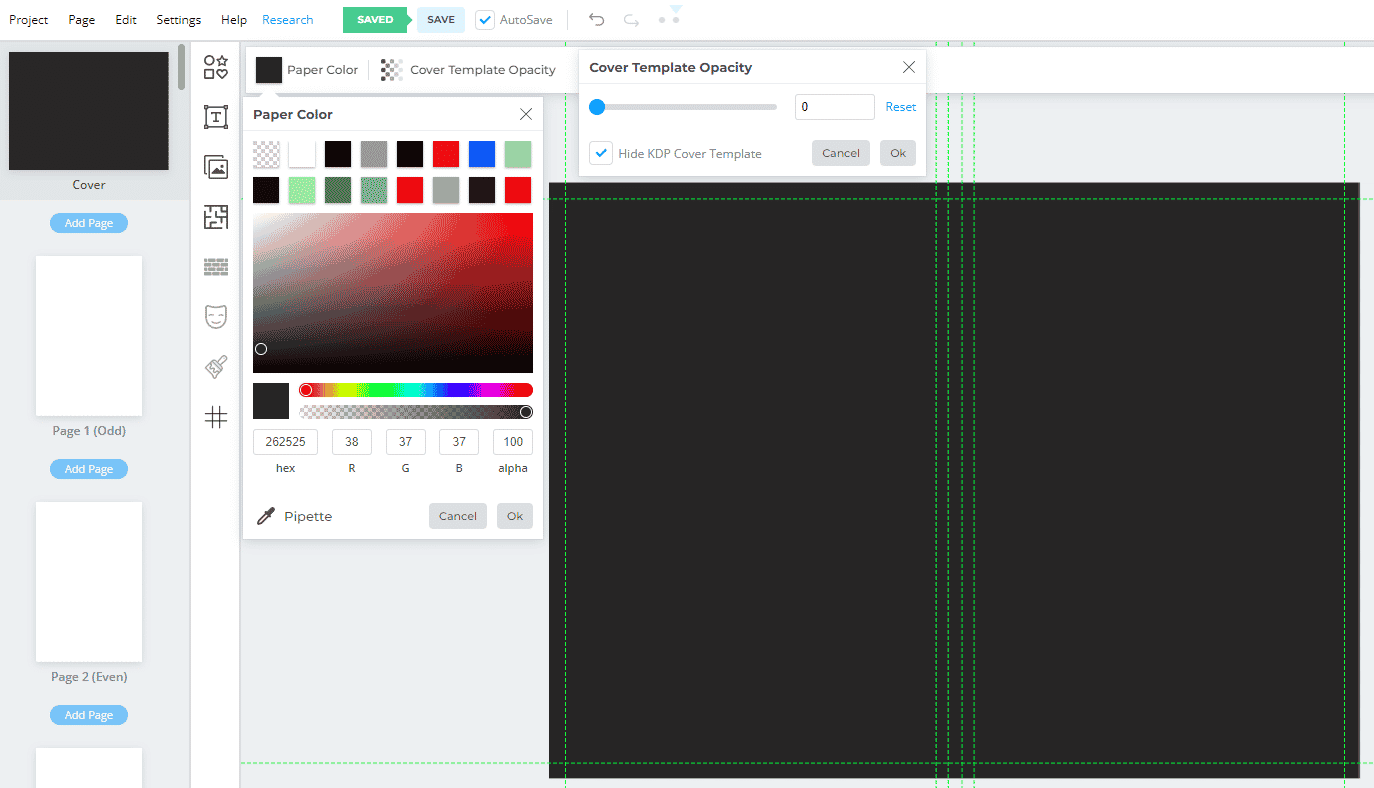Viewport: 1374px width, 788px height.
Task: Open the shapes and elements tool
Action: [x=216, y=67]
